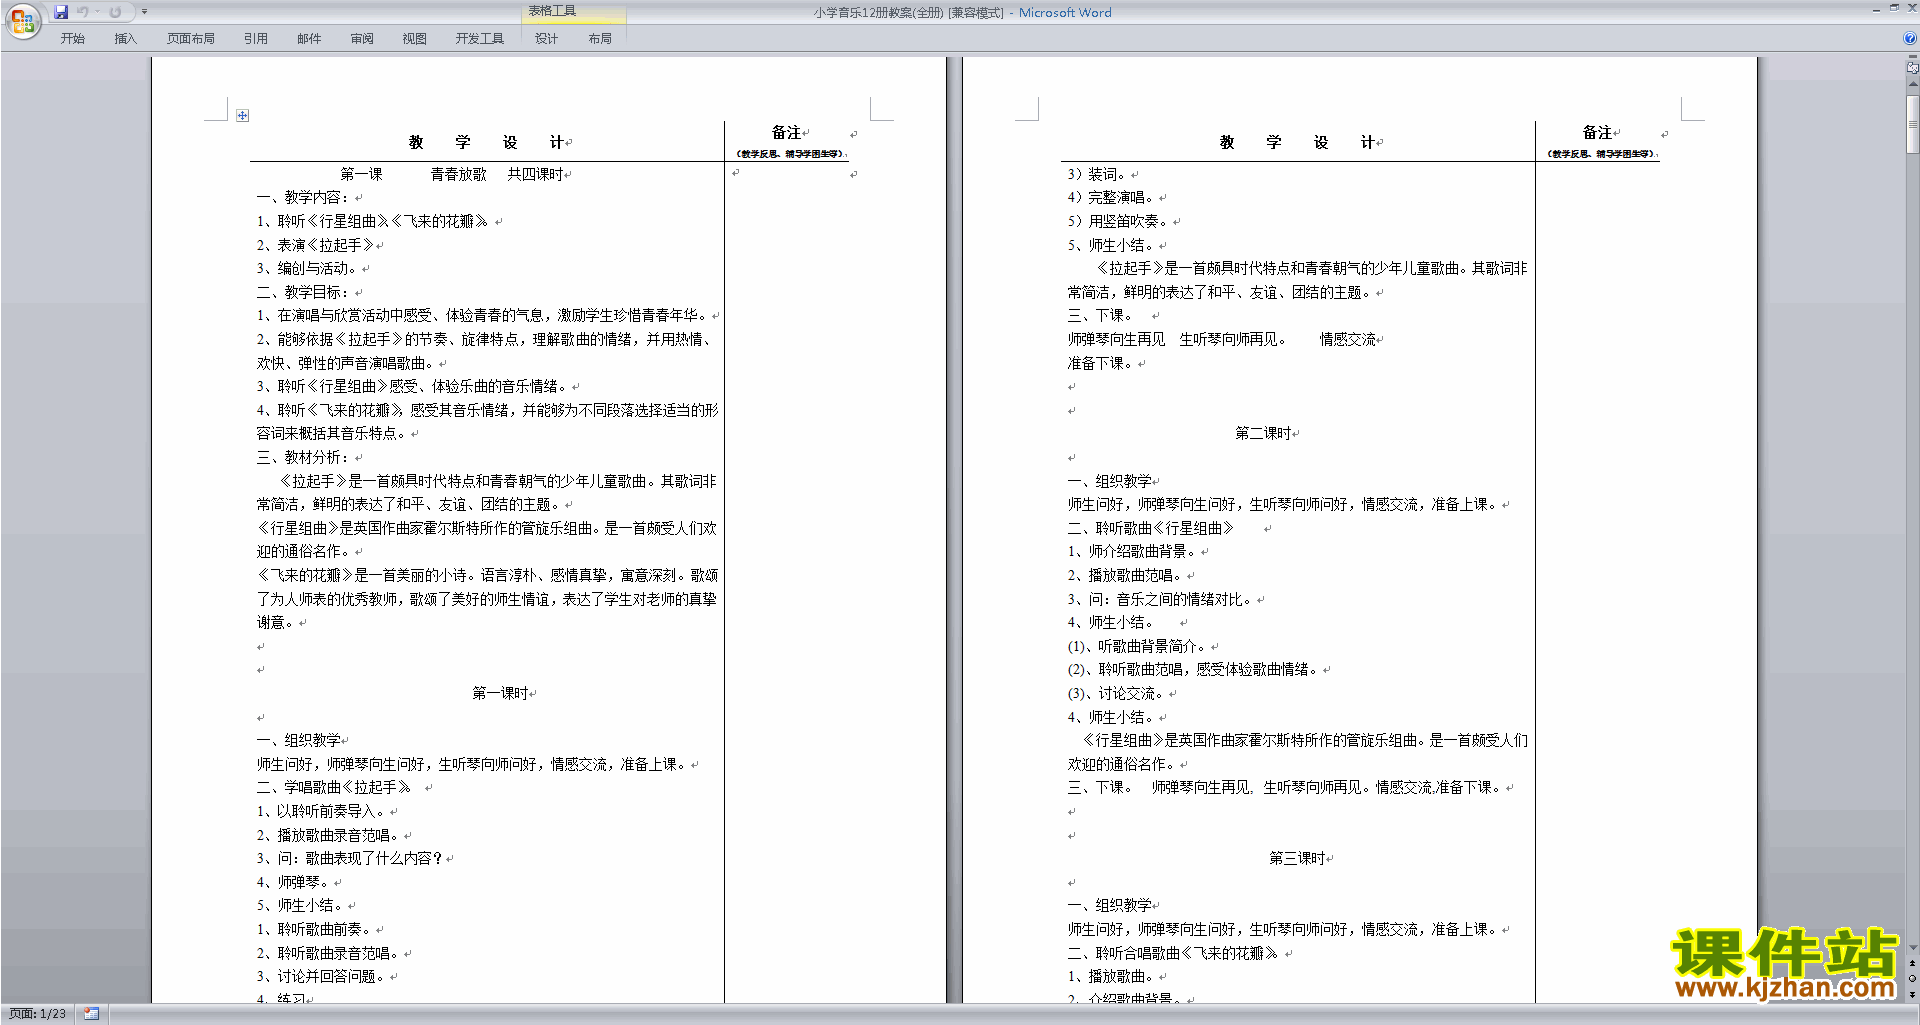Open the table tools 设计 tab
Image resolution: width=1920 pixels, height=1025 pixels.
click(x=546, y=38)
